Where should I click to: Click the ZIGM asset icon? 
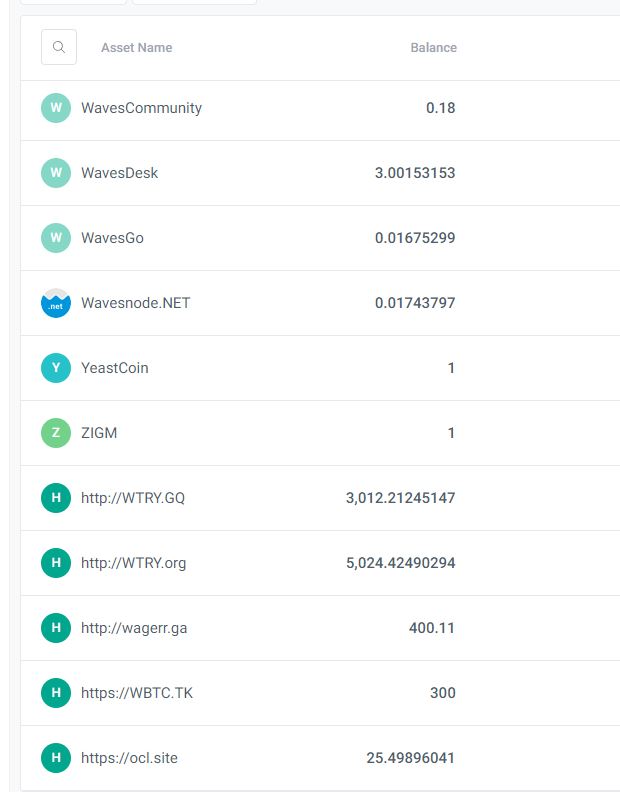[56, 433]
